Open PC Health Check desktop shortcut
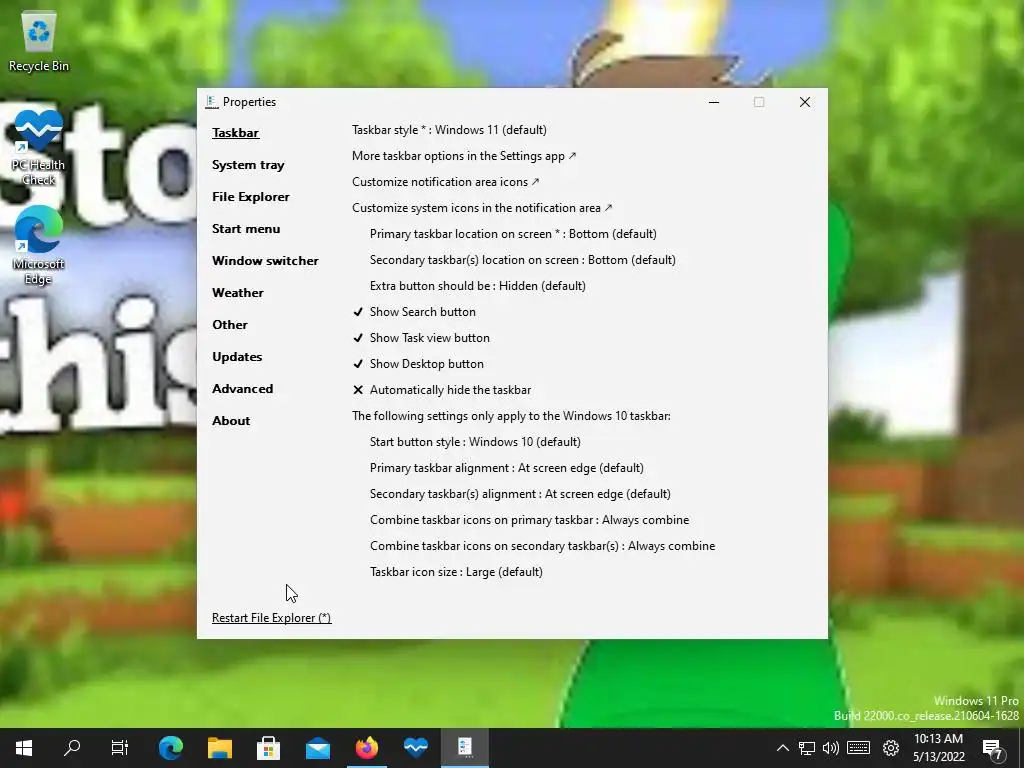This screenshot has height=768, width=1024. (39, 147)
